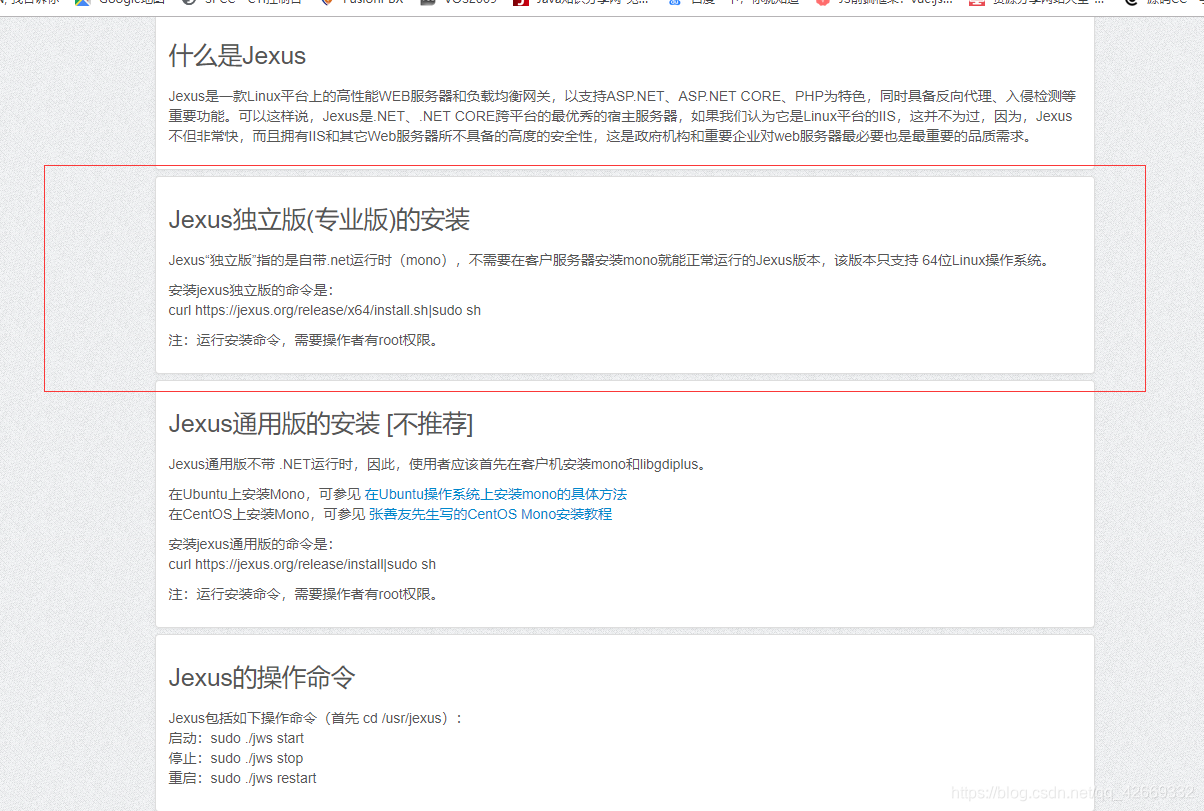Click '在Ubuntu上安装Mono，可参见' text
The height and width of the screenshot is (811, 1204).
(265, 494)
